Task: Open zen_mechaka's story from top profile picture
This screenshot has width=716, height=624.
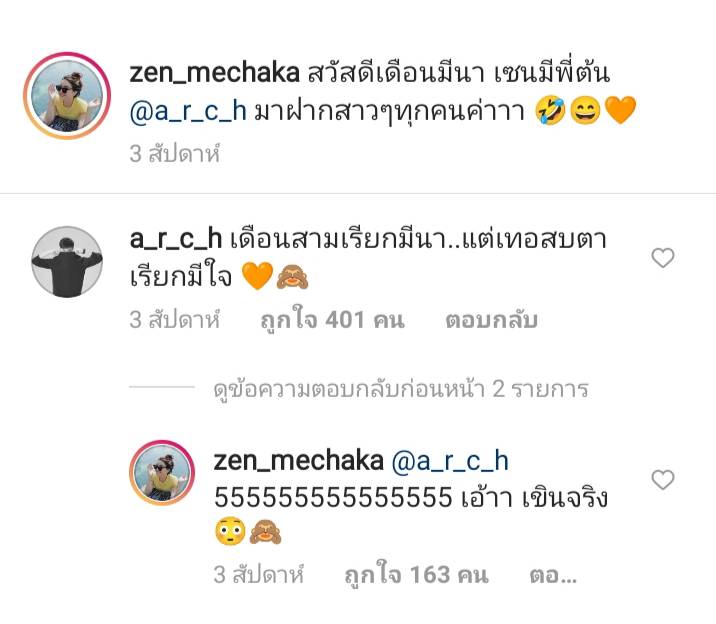Action: tap(67, 95)
